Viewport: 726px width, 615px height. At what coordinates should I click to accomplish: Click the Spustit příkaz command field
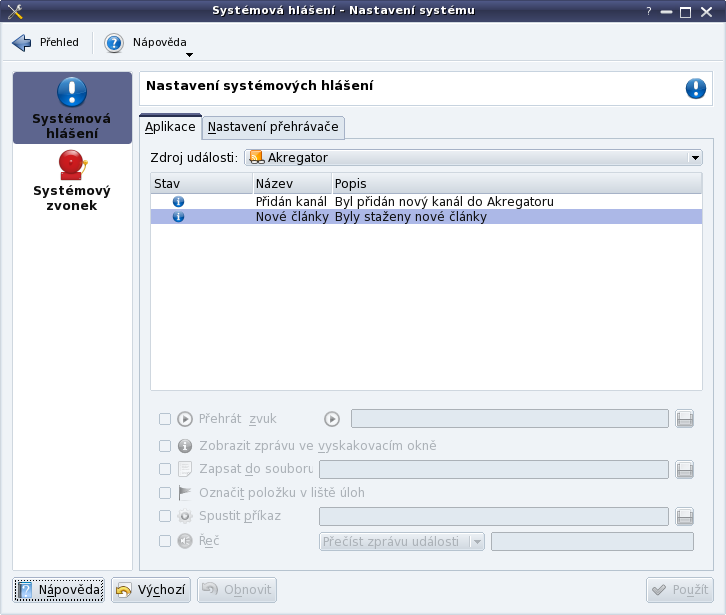click(x=494, y=516)
